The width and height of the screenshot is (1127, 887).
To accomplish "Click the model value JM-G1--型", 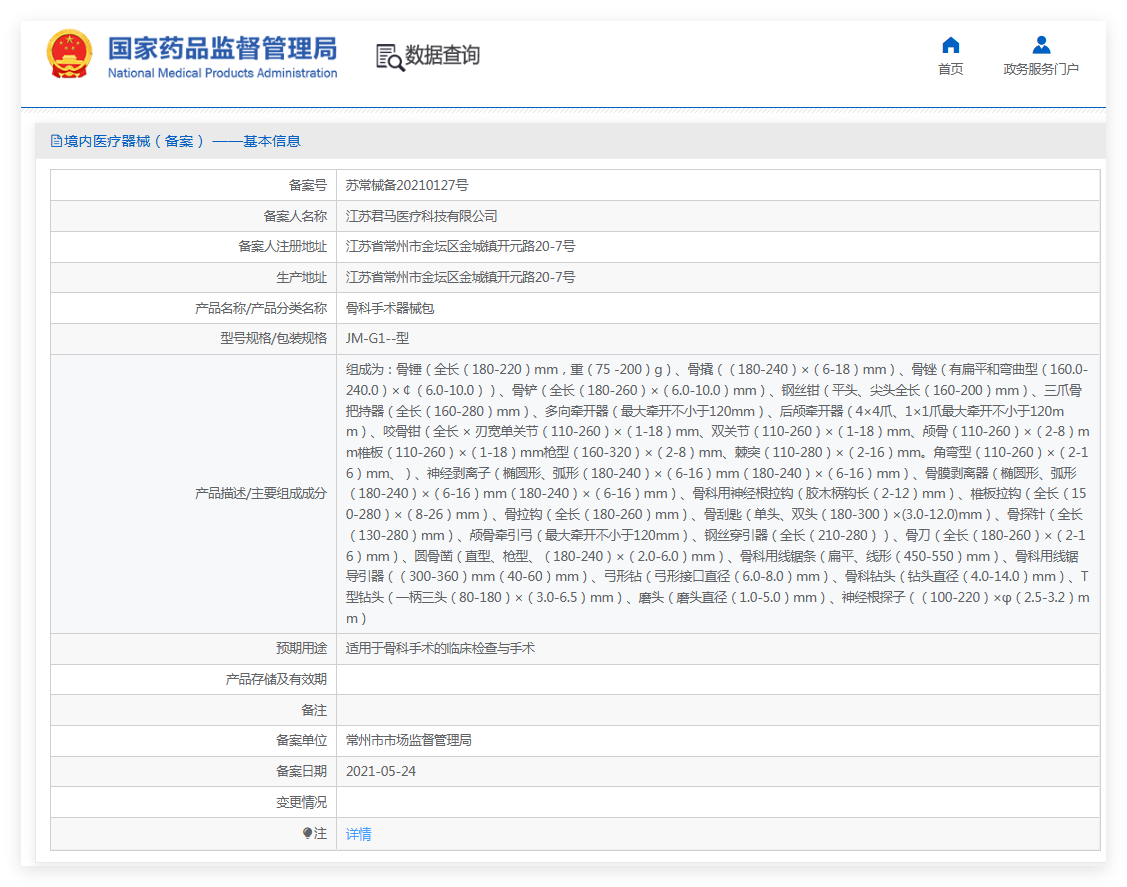I will (x=377, y=339).
